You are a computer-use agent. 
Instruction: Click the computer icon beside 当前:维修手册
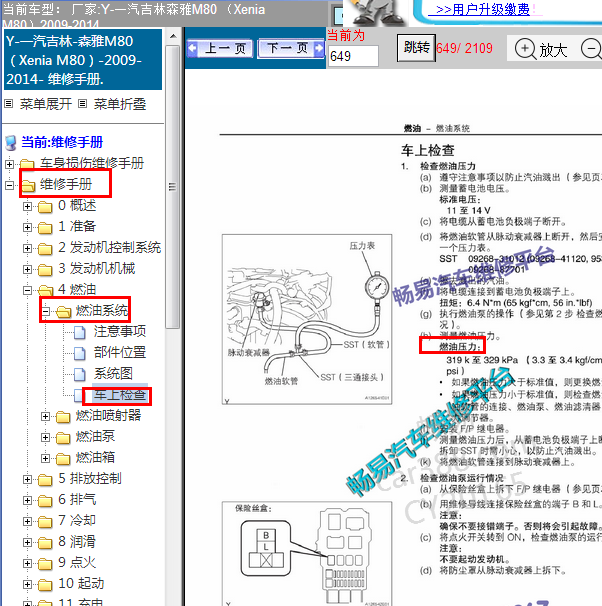coord(11,142)
